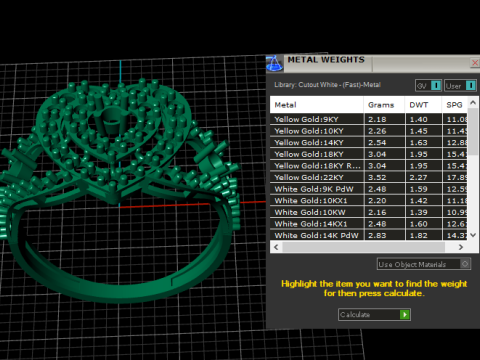Click the Use Object Materials diamond icon
Image resolution: width=480 pixels, height=360 pixels.
click(x=465, y=264)
